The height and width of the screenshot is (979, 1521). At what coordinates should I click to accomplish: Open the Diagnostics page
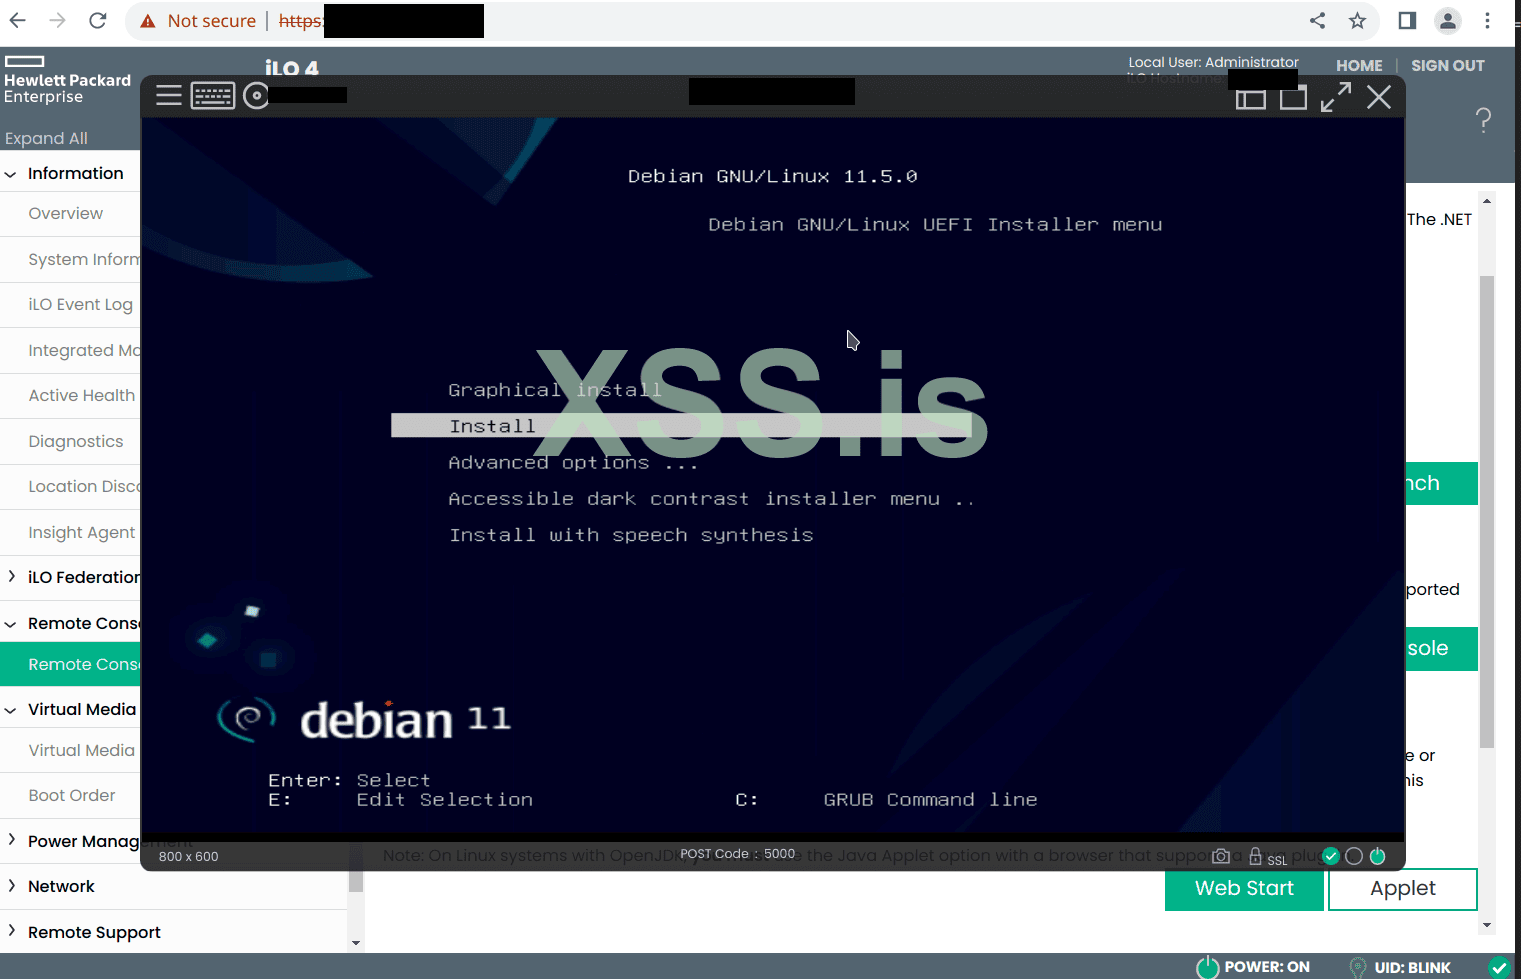click(x=76, y=441)
